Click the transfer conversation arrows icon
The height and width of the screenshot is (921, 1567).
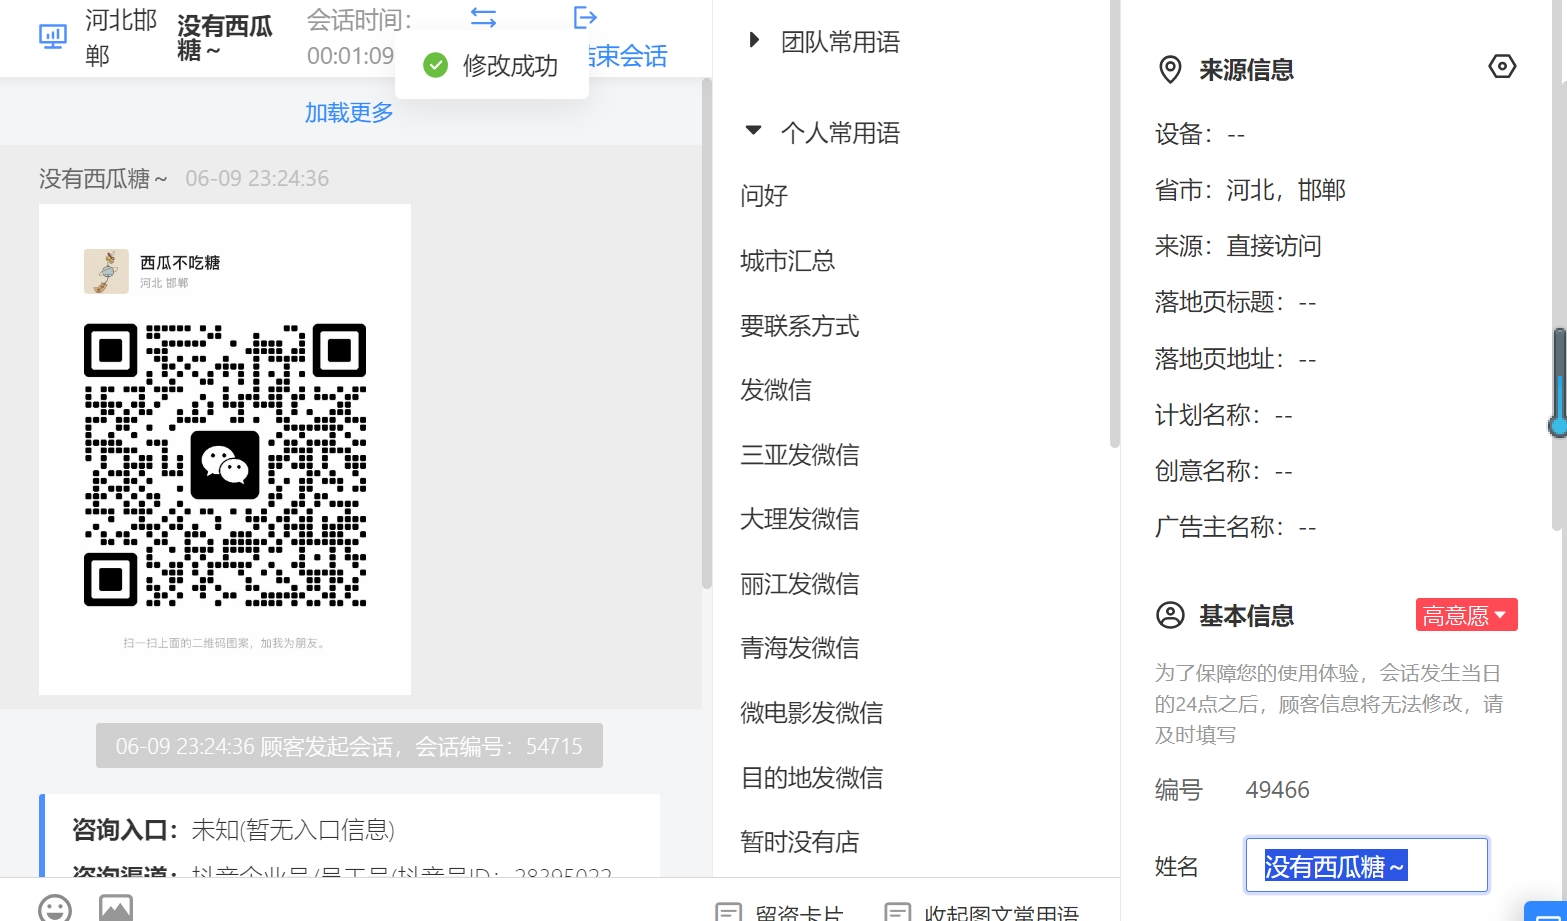click(483, 17)
